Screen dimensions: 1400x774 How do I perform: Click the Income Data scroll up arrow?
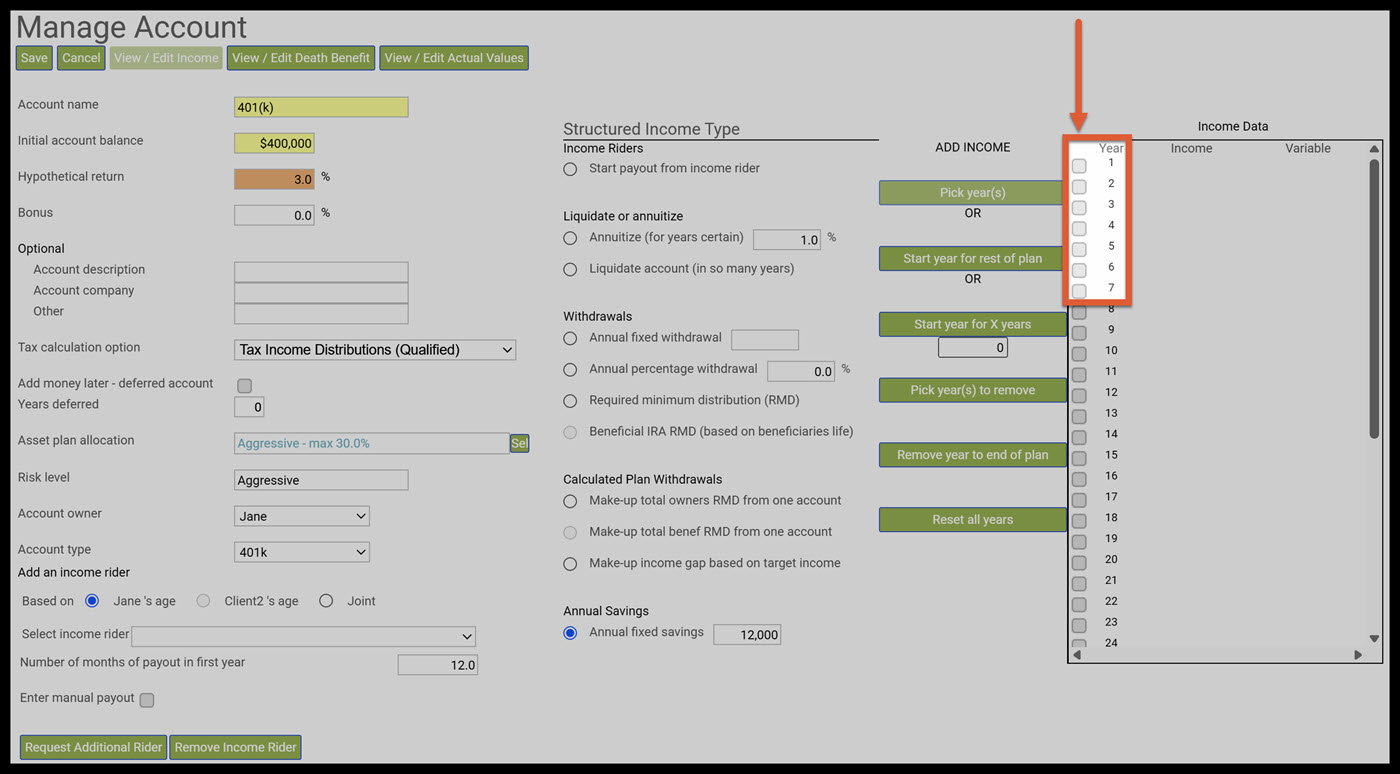pos(1374,149)
